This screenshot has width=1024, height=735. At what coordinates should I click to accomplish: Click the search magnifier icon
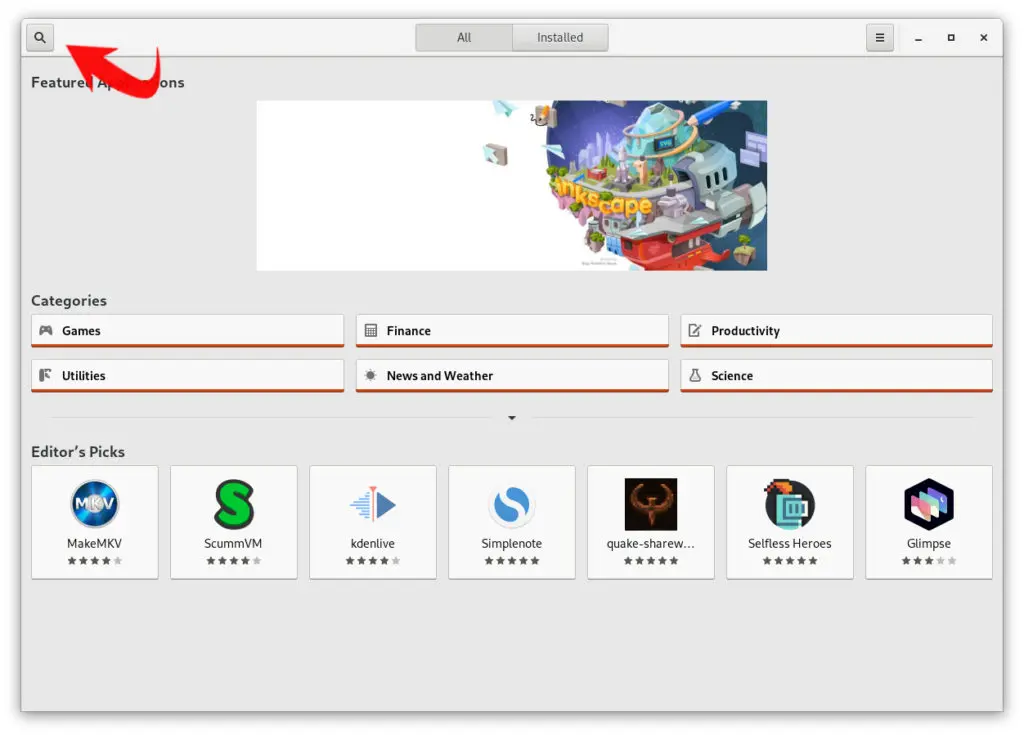point(40,38)
